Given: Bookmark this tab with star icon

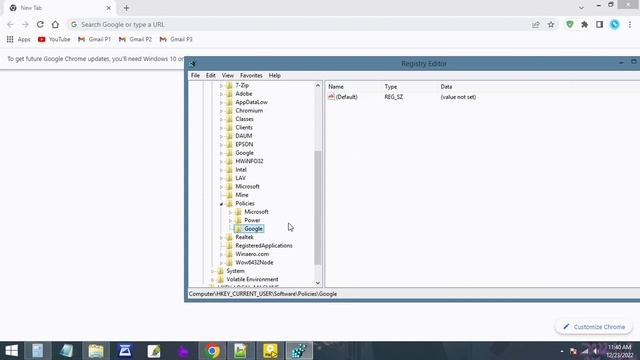Looking at the screenshot, I should point(551,24).
